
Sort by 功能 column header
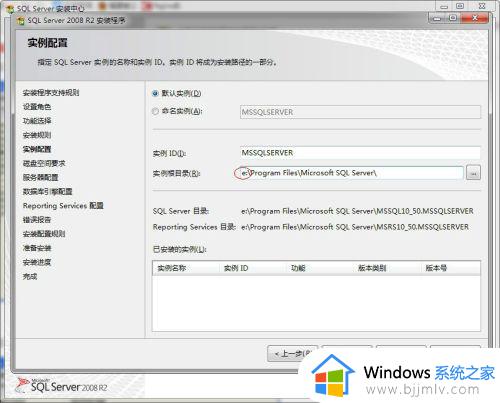click(319, 268)
